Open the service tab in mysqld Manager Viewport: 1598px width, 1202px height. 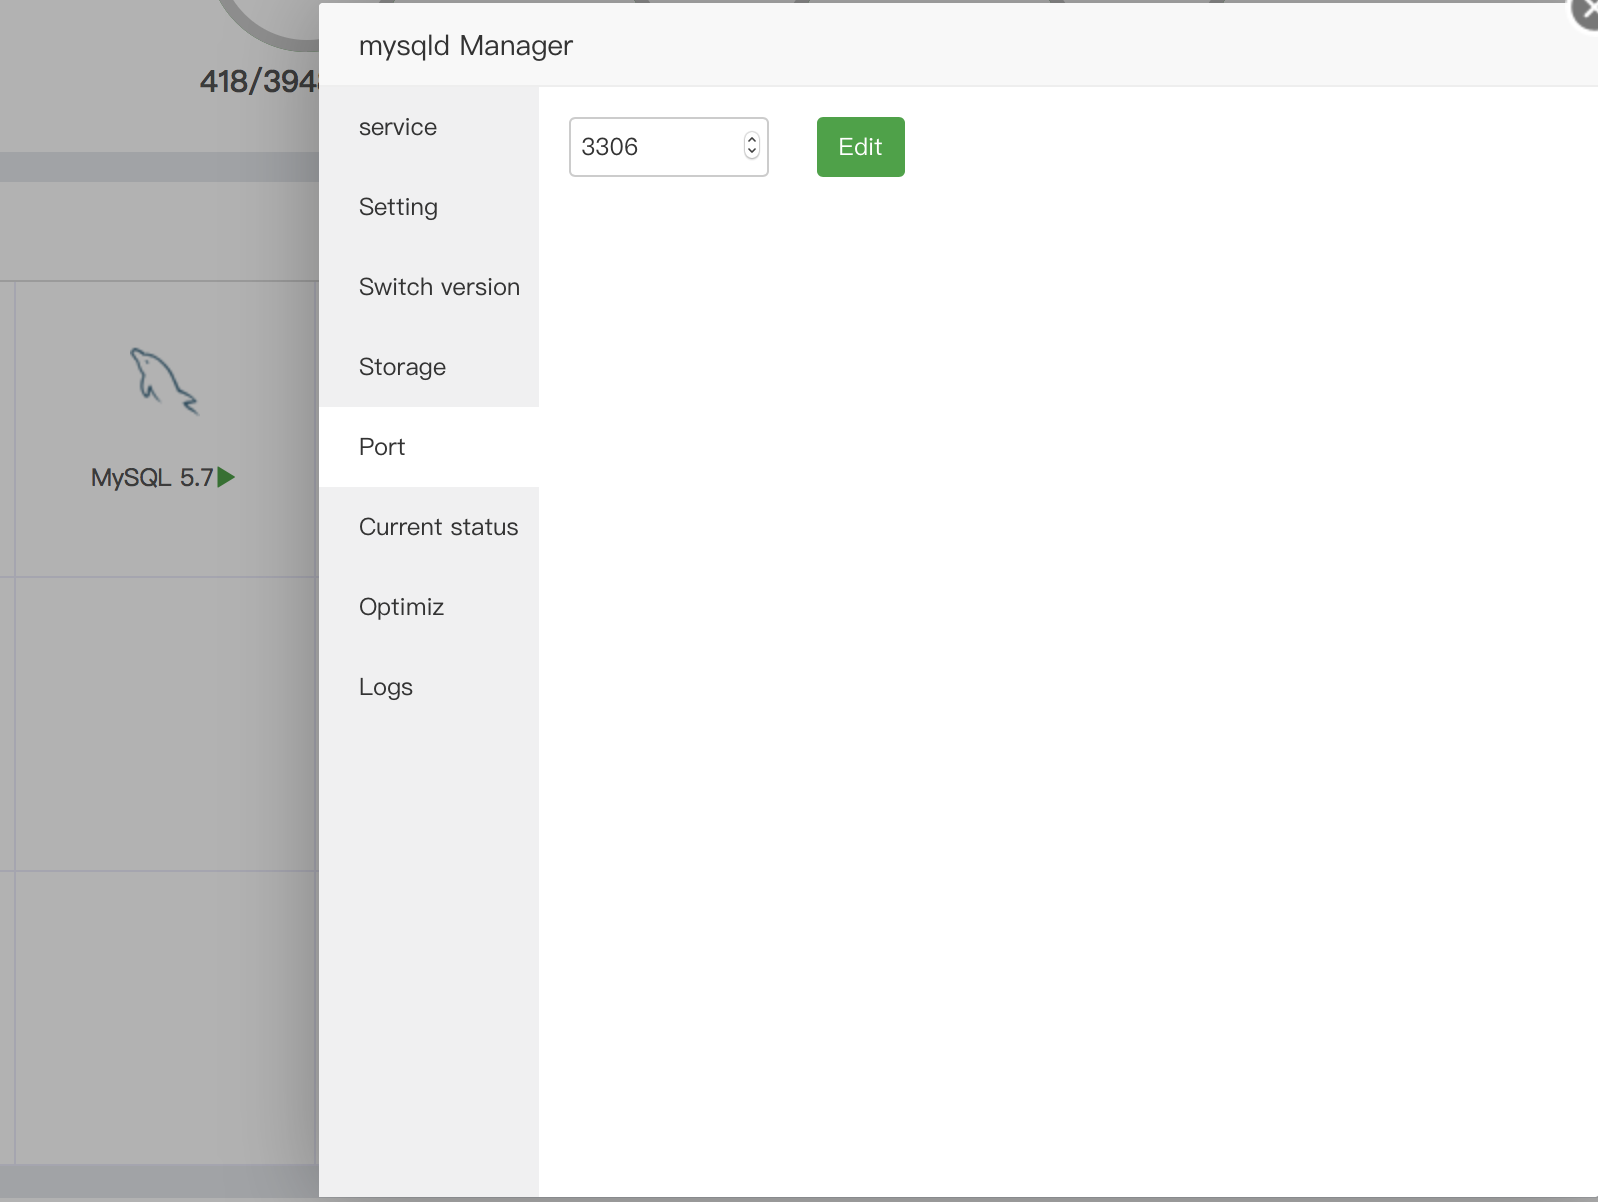428,127
